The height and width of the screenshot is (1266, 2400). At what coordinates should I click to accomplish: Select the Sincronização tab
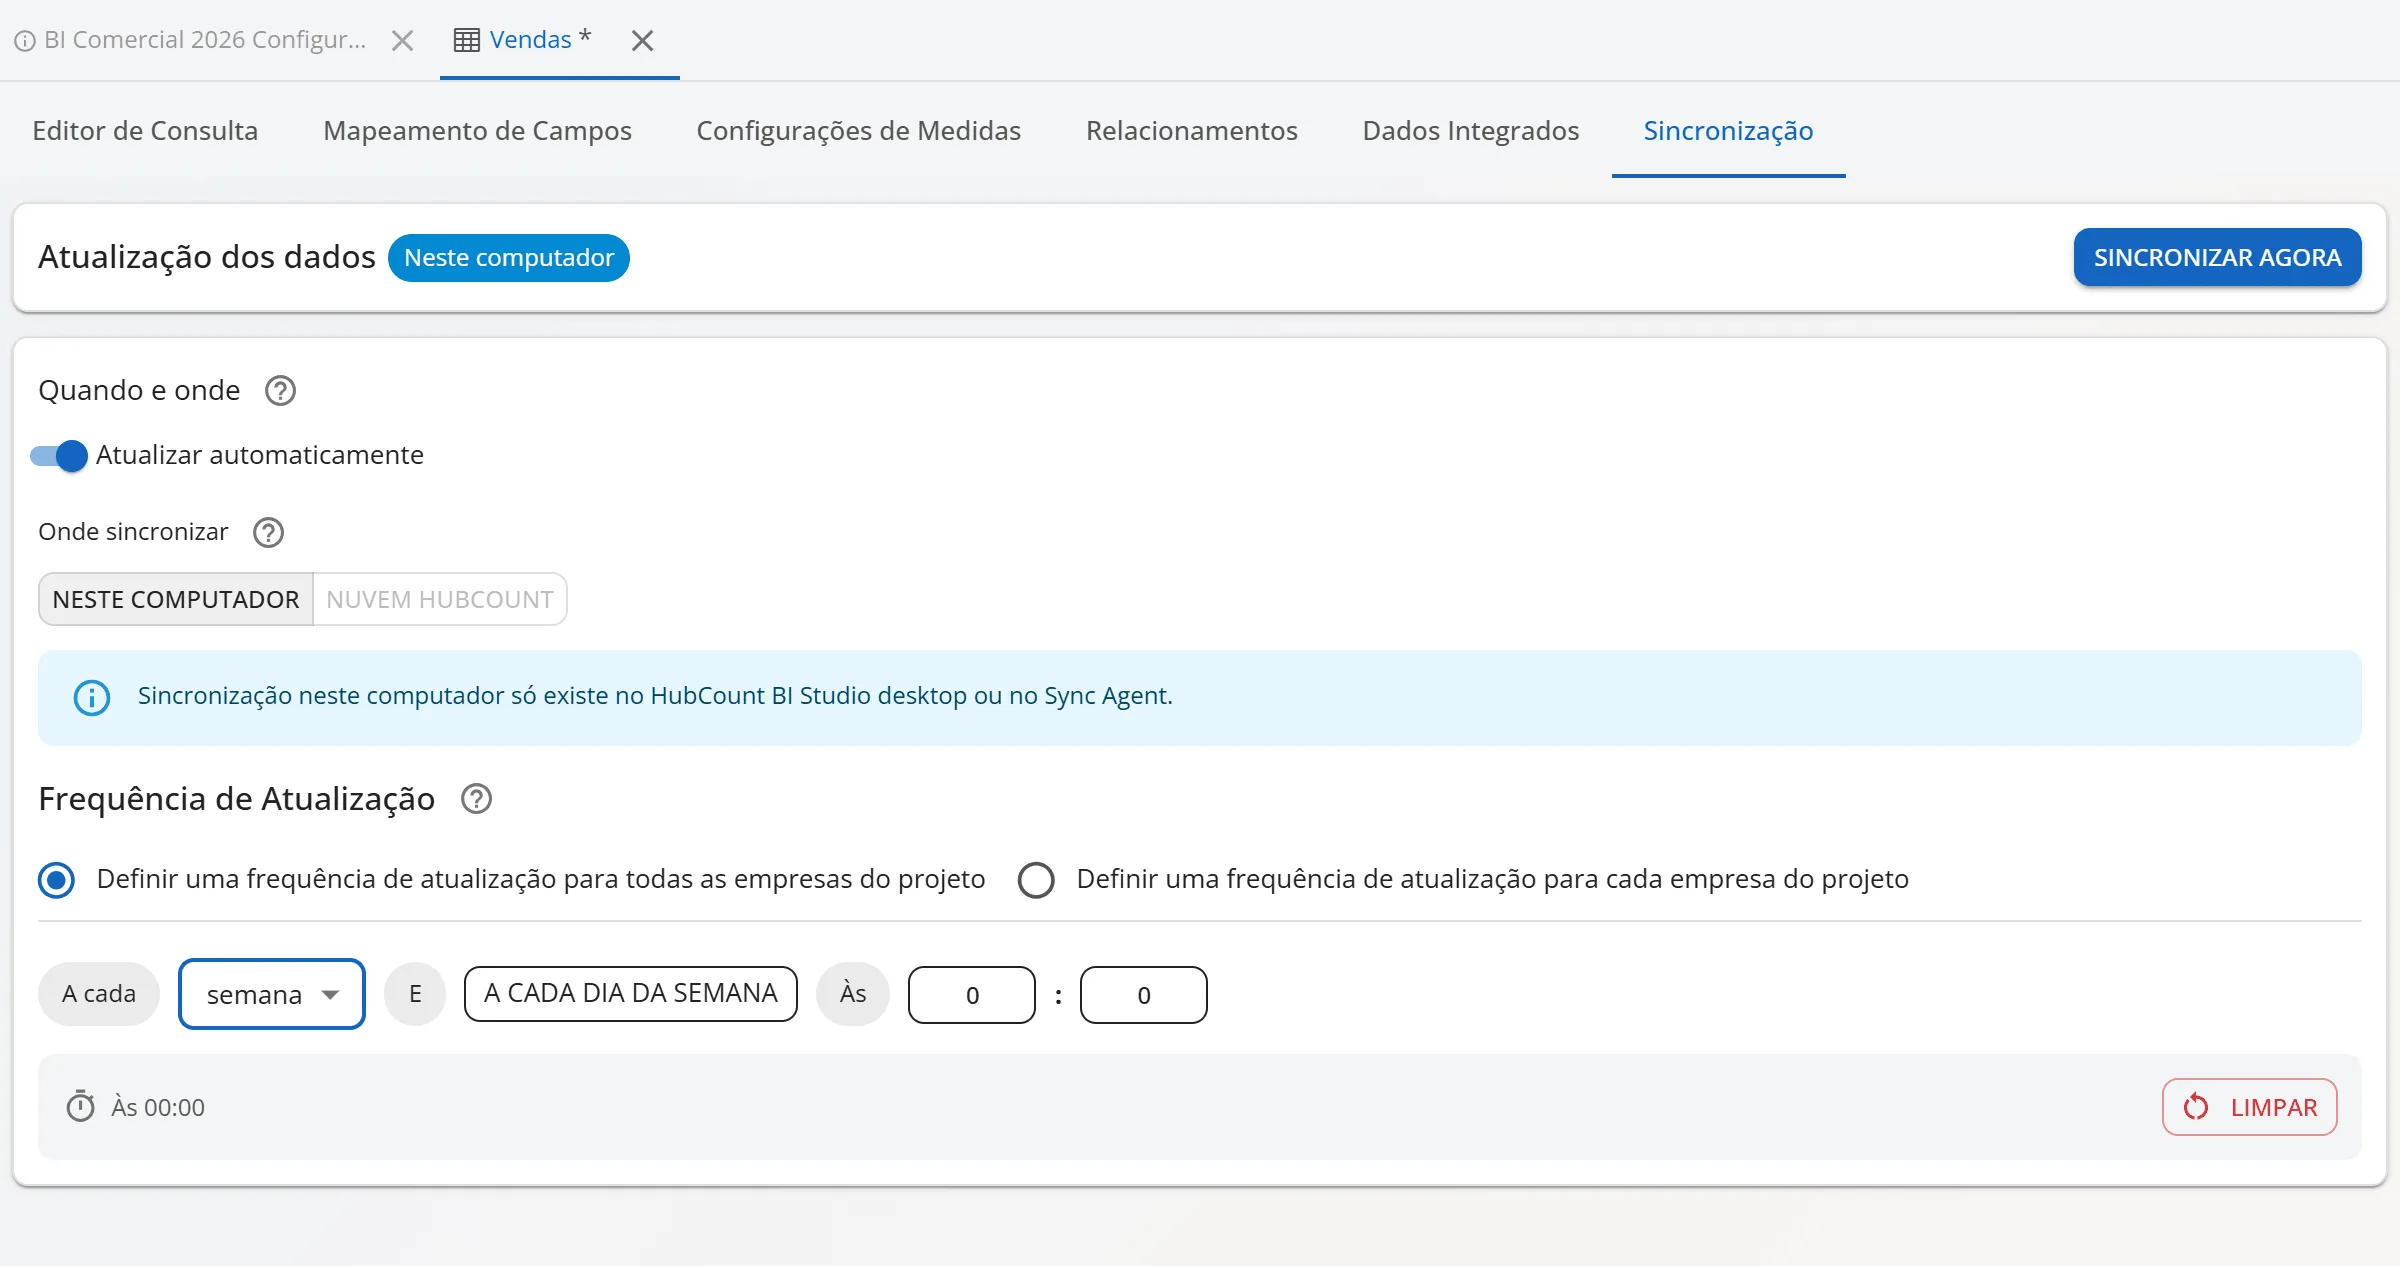click(1728, 130)
